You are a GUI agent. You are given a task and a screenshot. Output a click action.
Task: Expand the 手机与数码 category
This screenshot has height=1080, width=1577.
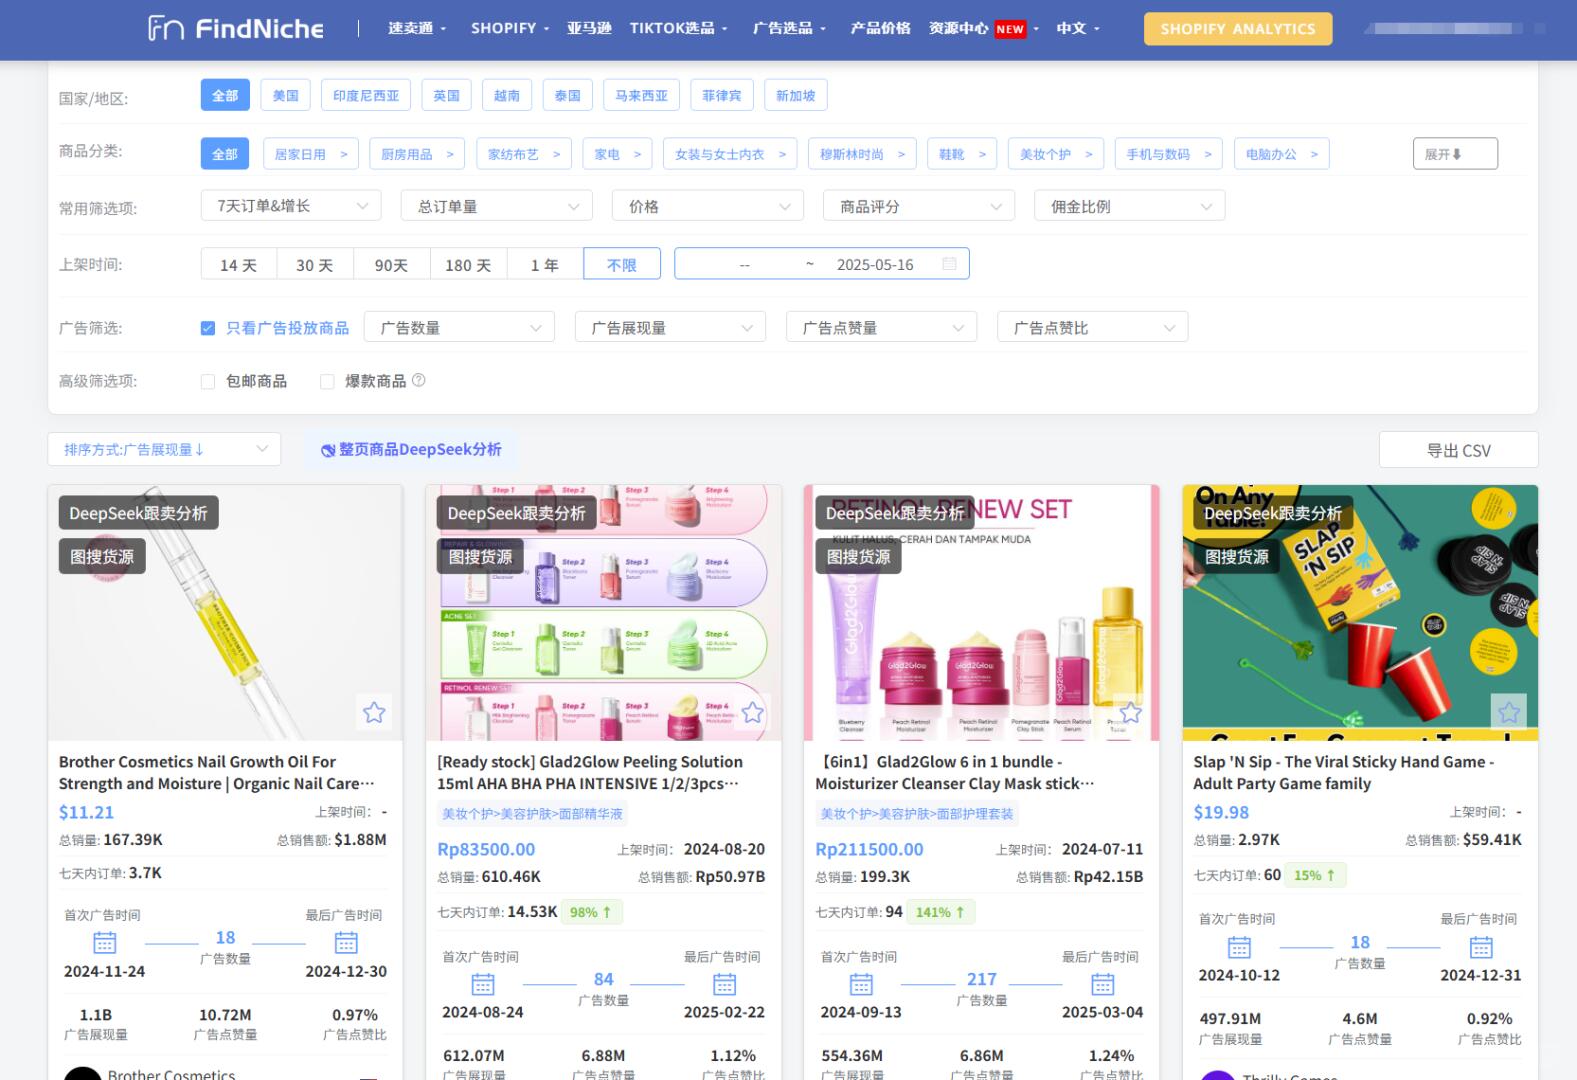1169,154
